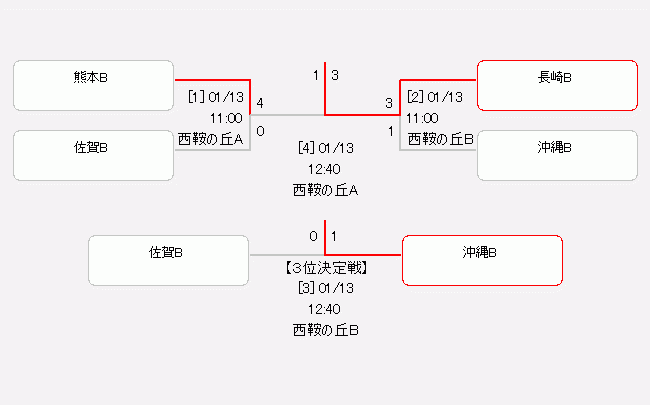The image size is (650, 405).
Task: Click the 12:40 time of third-place match
Action: pos(326,309)
